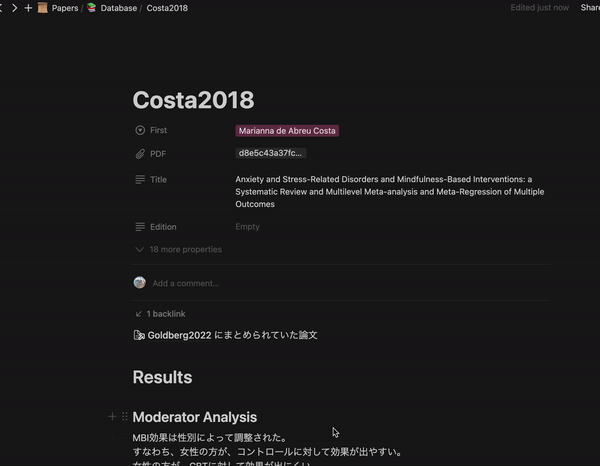This screenshot has height=466, width=600.
Task: Click the First property select icon
Action: [140, 131]
